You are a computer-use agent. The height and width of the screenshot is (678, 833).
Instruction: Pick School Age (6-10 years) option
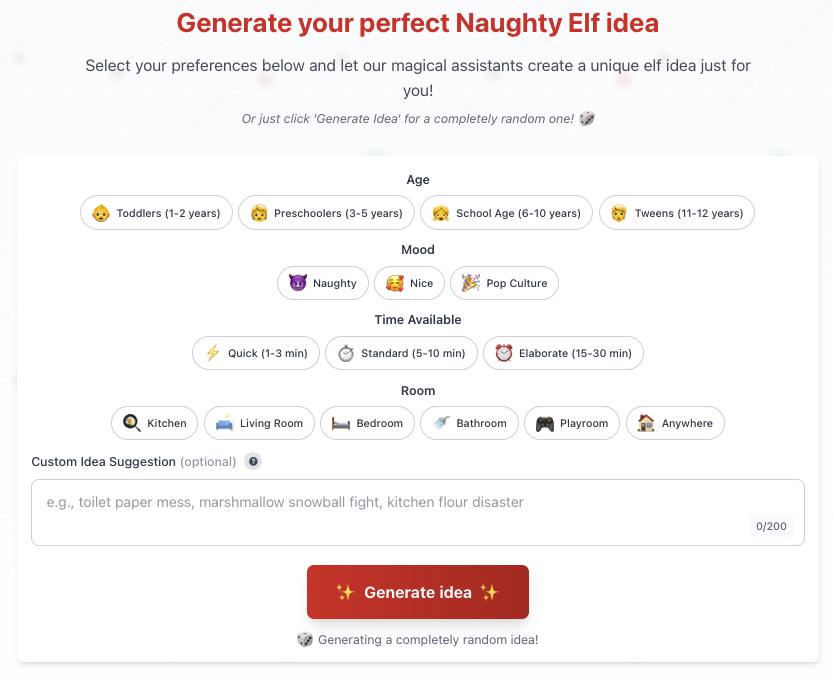pos(506,213)
